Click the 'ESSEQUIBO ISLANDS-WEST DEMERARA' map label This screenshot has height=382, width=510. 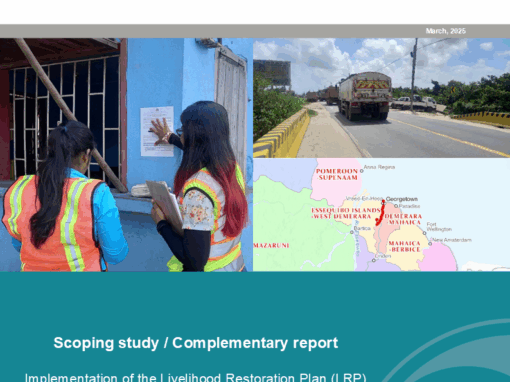coord(346,213)
